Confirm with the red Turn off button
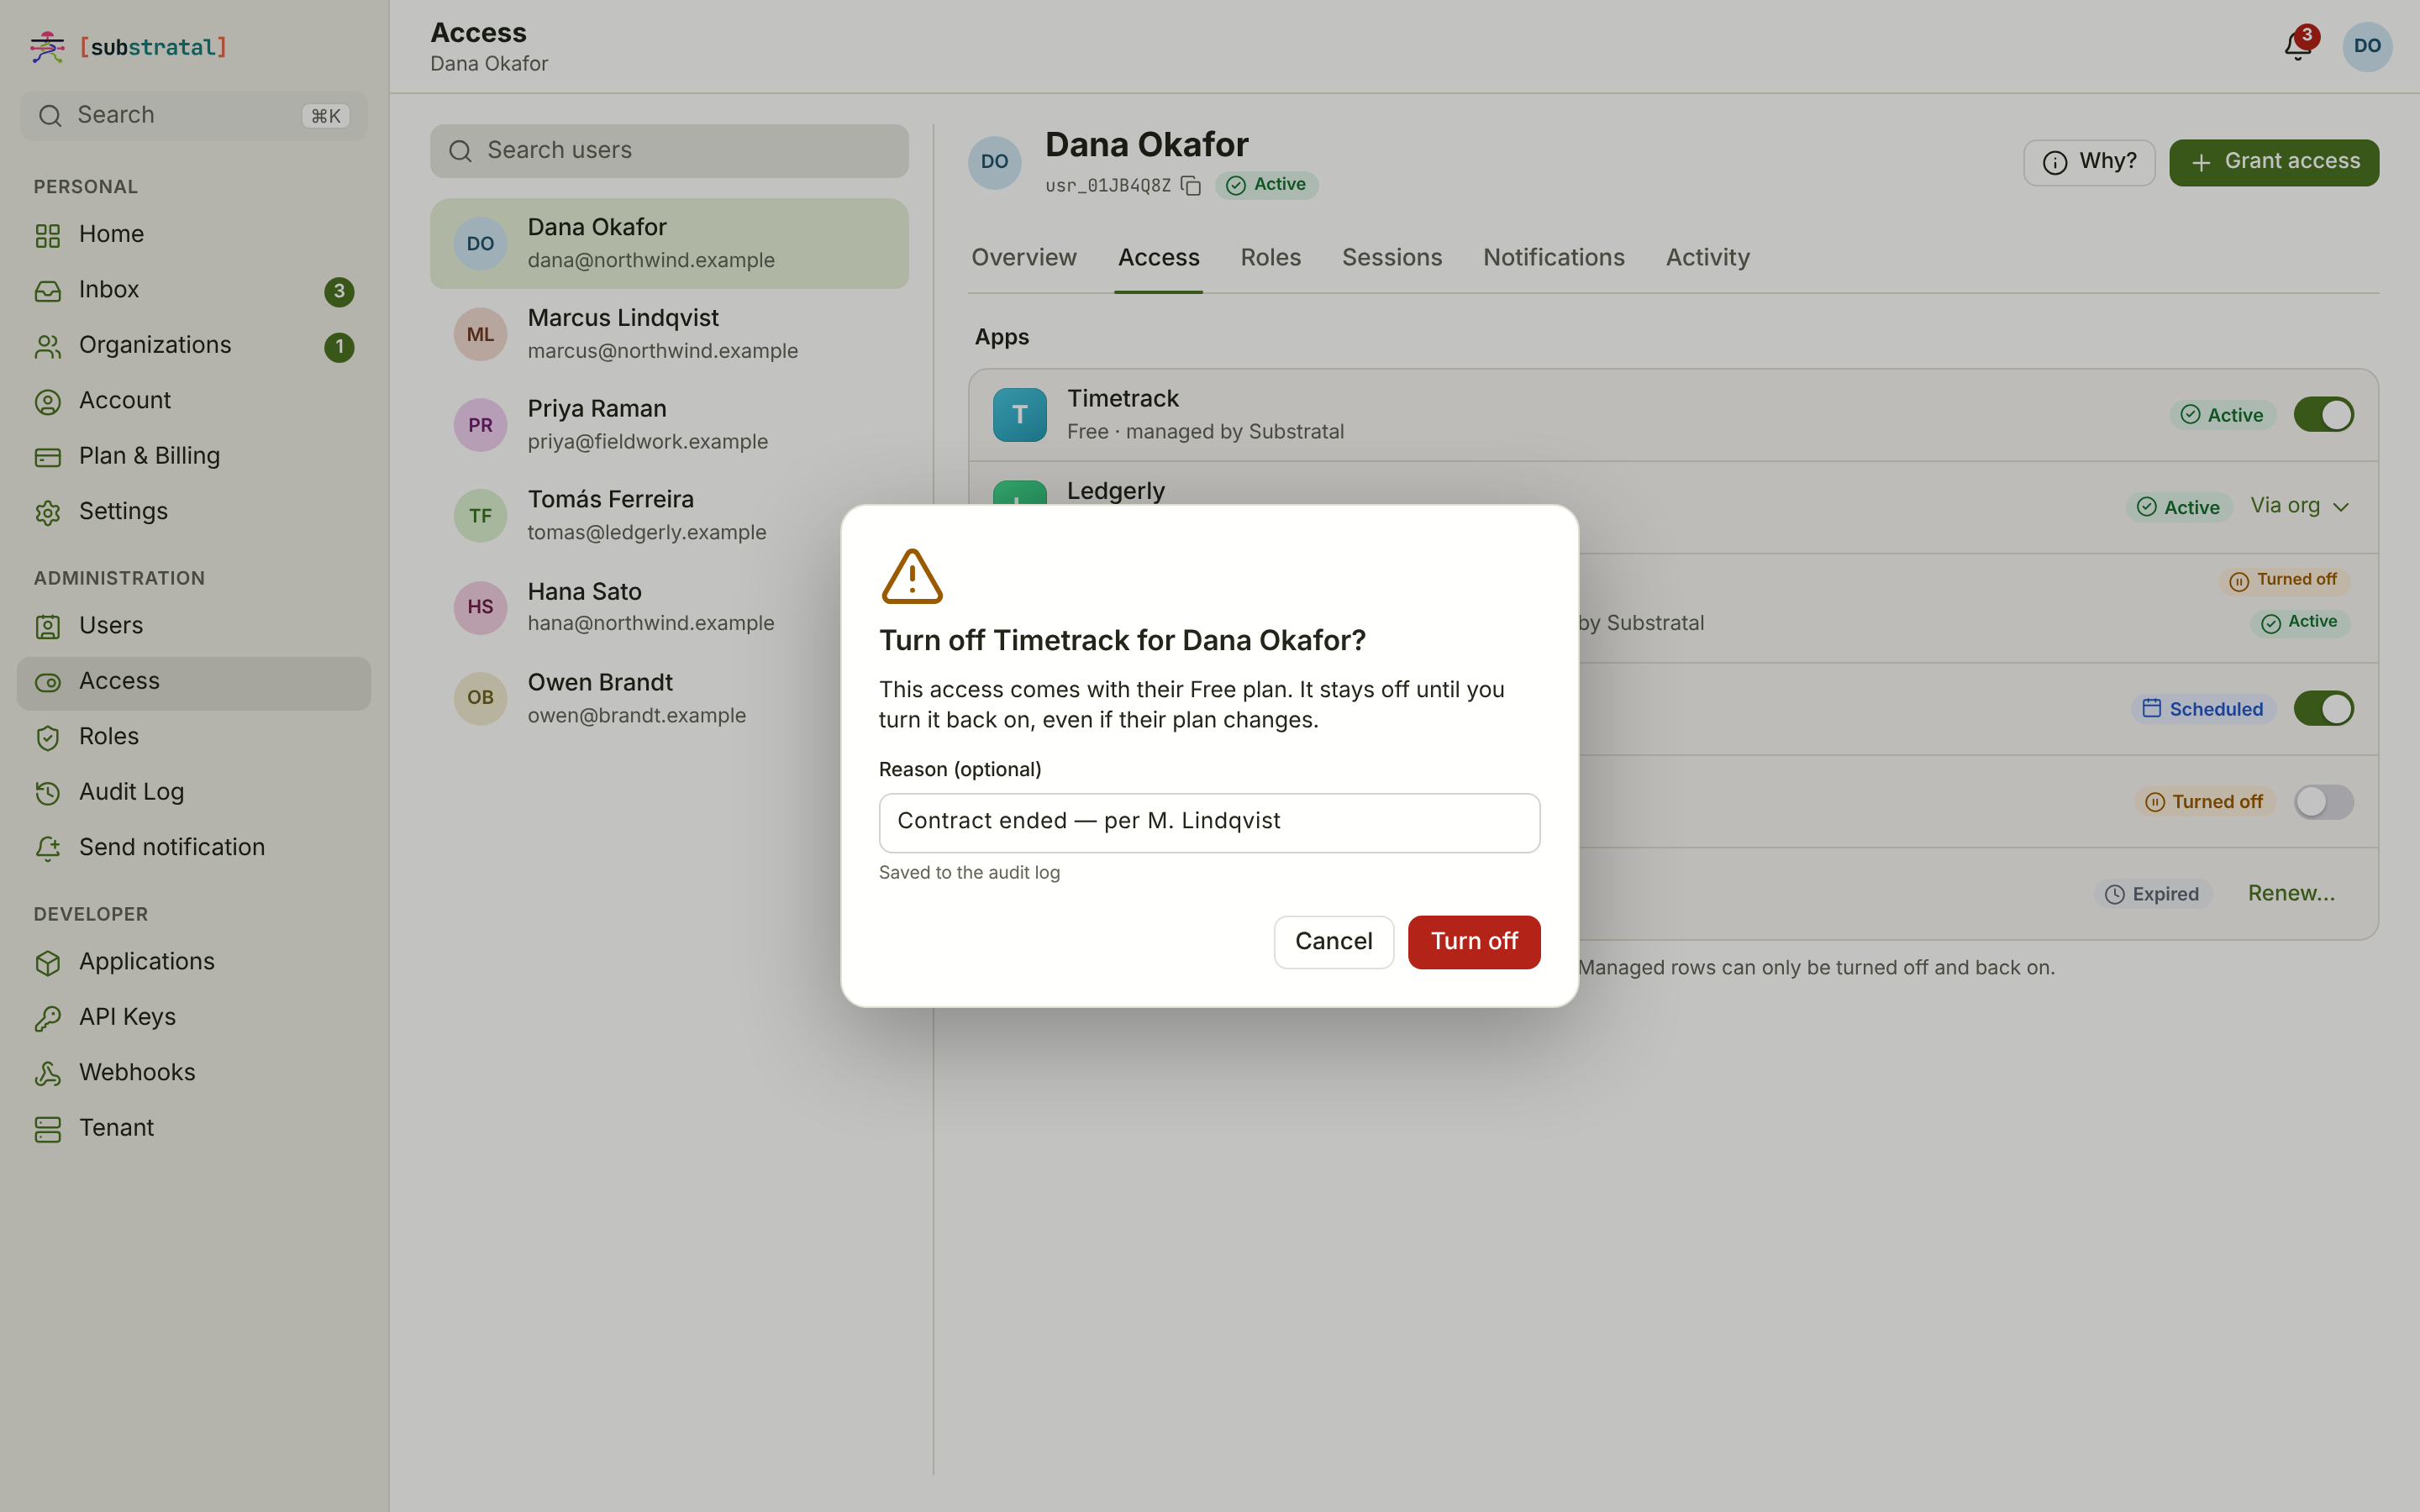Viewport: 2420px width, 1512px height. click(x=1473, y=942)
